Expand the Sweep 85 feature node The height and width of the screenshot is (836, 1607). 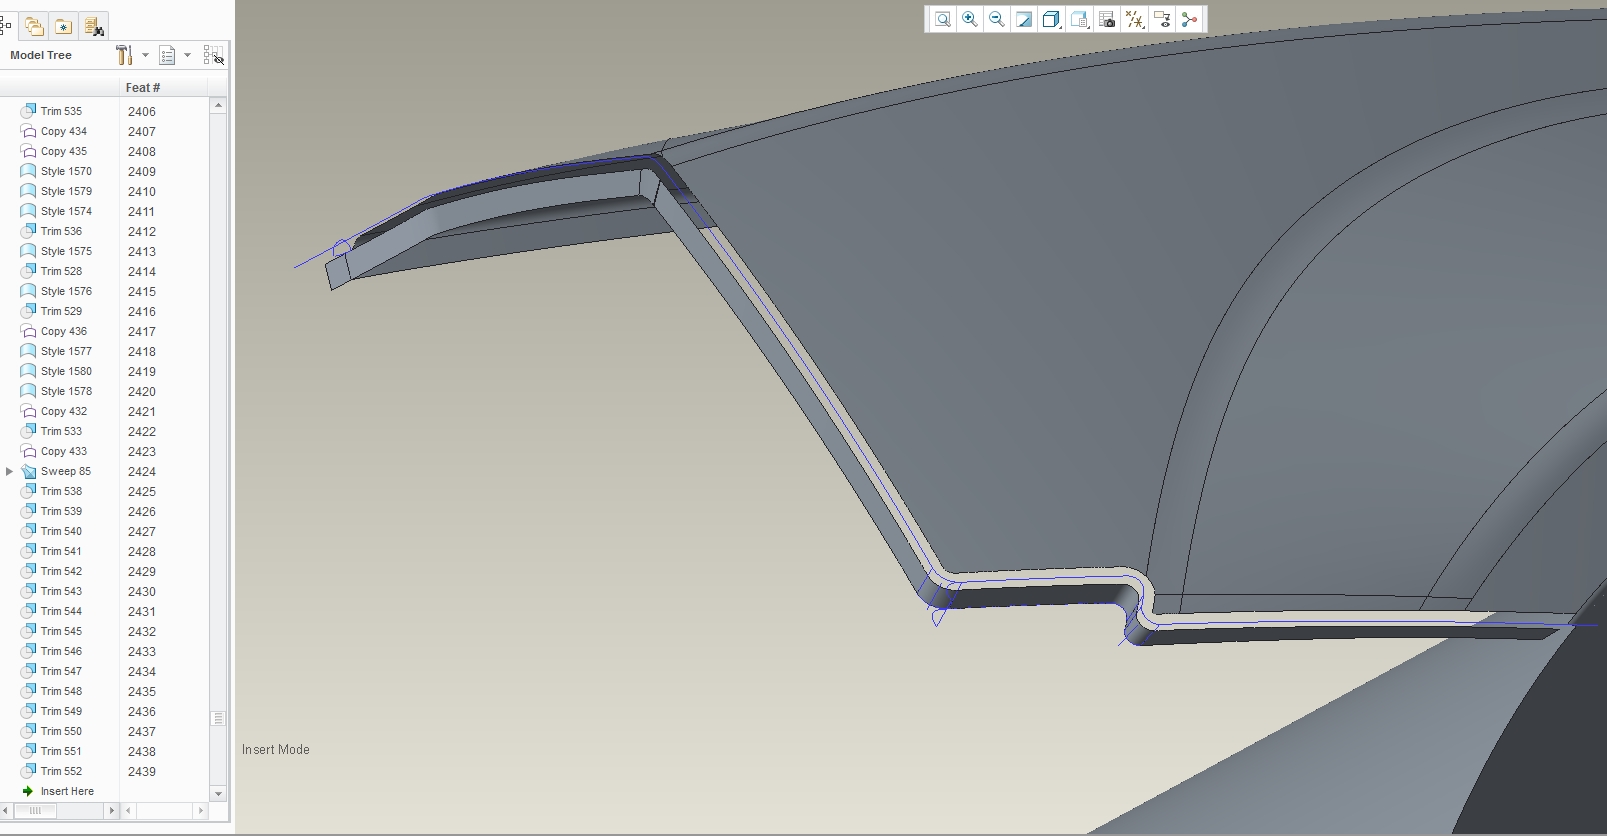coord(10,471)
